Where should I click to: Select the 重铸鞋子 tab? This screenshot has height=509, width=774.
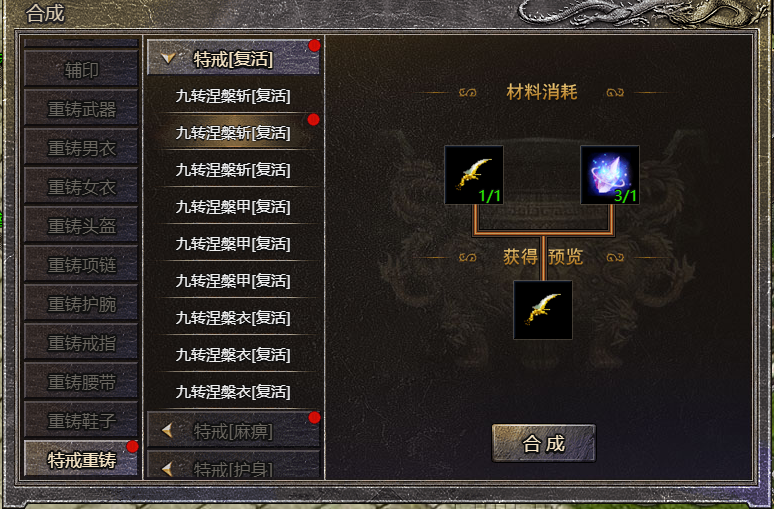tap(81, 421)
